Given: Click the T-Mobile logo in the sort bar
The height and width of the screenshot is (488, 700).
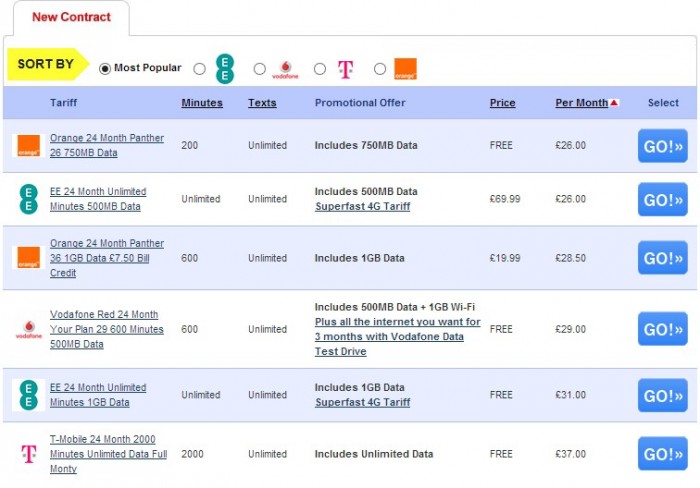Looking at the screenshot, I should (345, 69).
